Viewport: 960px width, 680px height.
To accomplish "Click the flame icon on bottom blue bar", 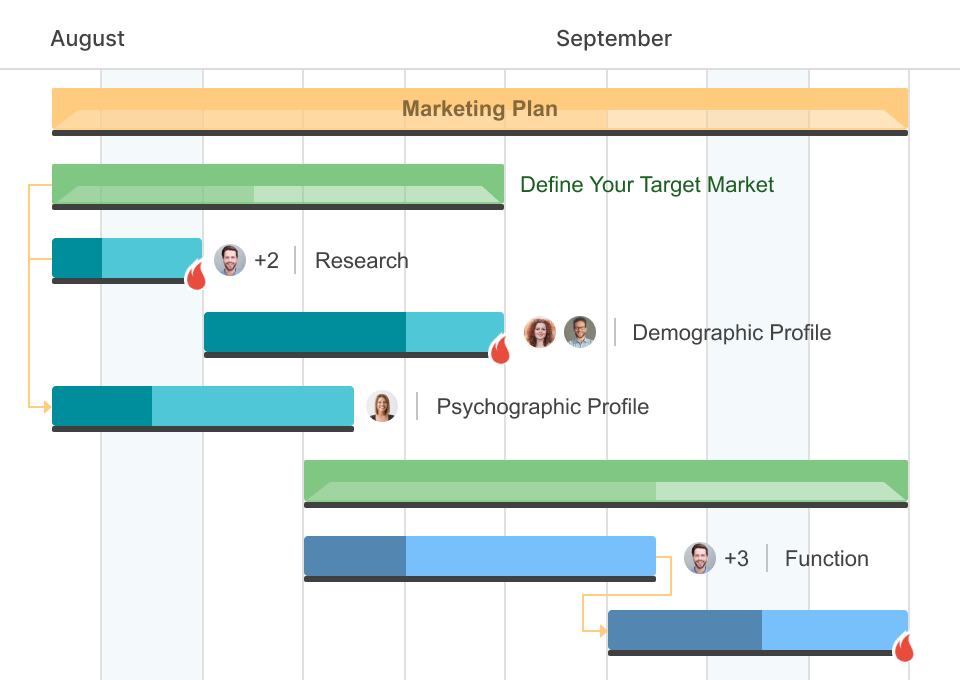I will click(x=904, y=647).
